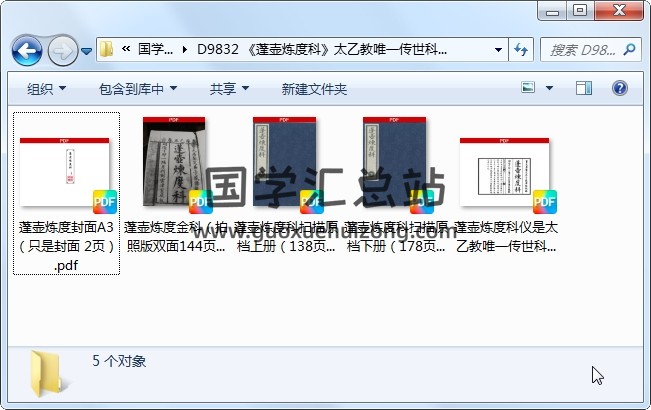Expand the view options dropdown arrow
Image resolution: width=651 pixels, height=410 pixels.
[549, 88]
